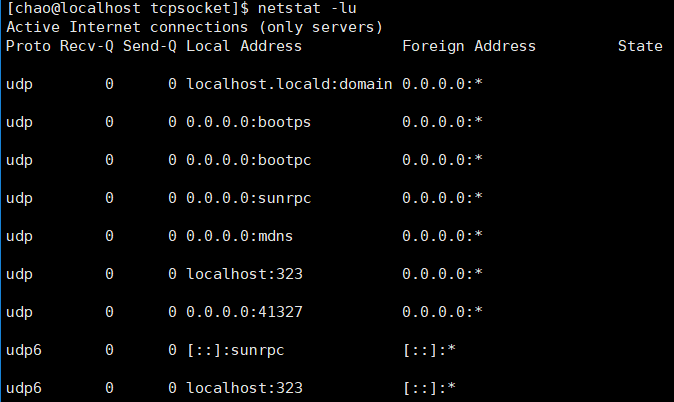Screen dimensions: 674x402
Task: Select '0.0.0.0:sunrpc' local address
Action: pyautogui.click(x=248, y=198)
